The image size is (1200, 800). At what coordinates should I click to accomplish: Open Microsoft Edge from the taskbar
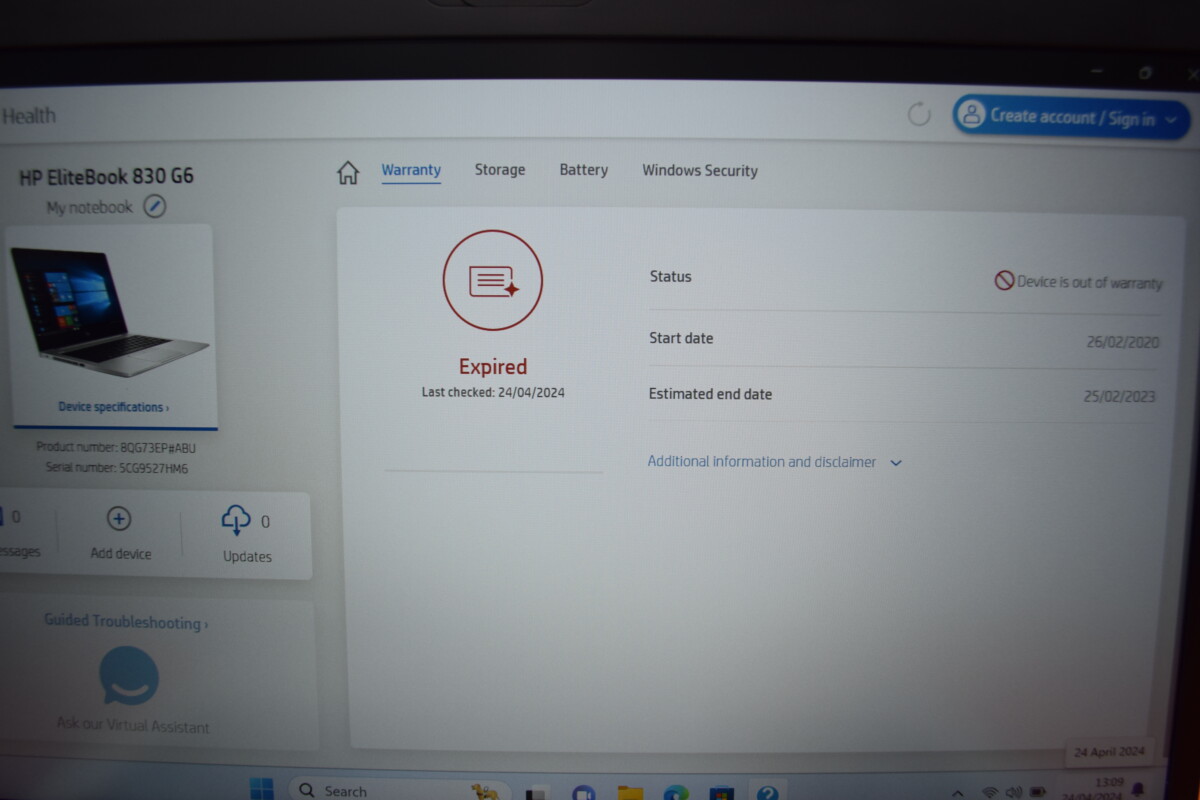pos(676,793)
